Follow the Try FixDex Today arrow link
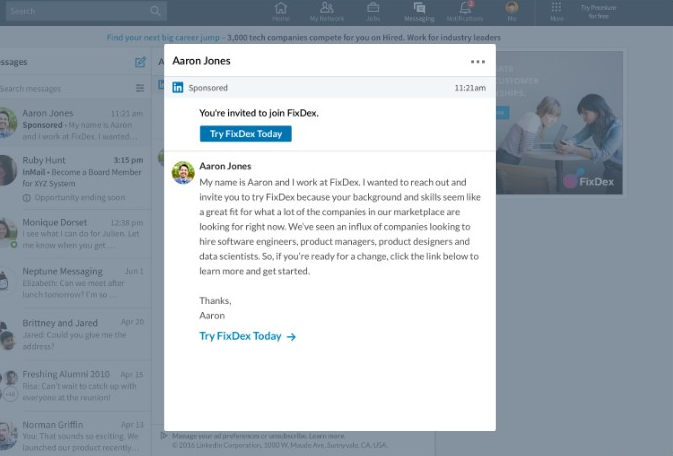 [247, 336]
